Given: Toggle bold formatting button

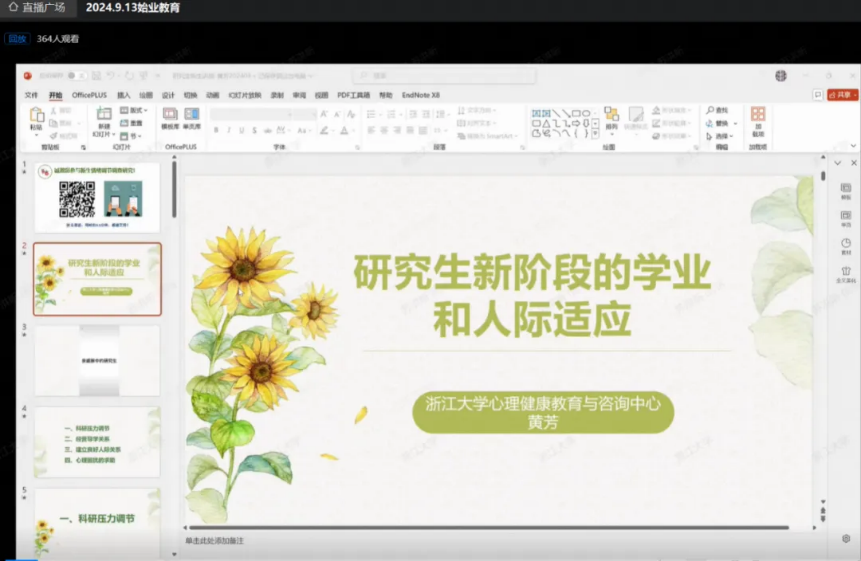Looking at the screenshot, I should 215,130.
